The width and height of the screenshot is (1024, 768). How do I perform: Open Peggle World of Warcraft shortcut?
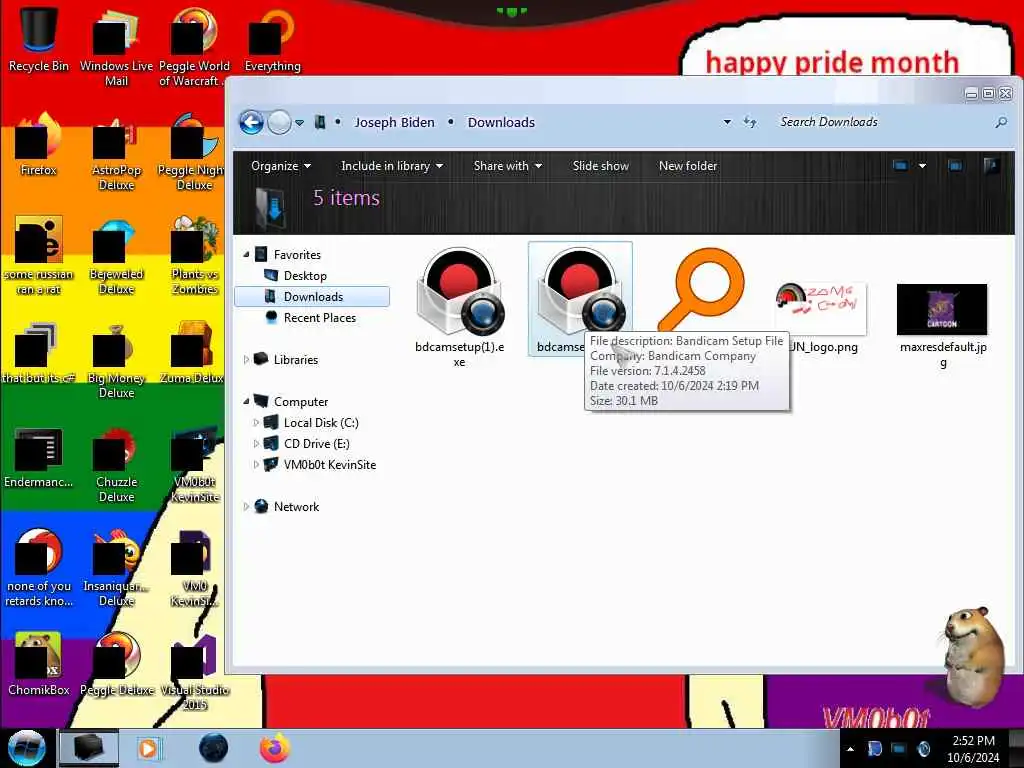pos(194,46)
